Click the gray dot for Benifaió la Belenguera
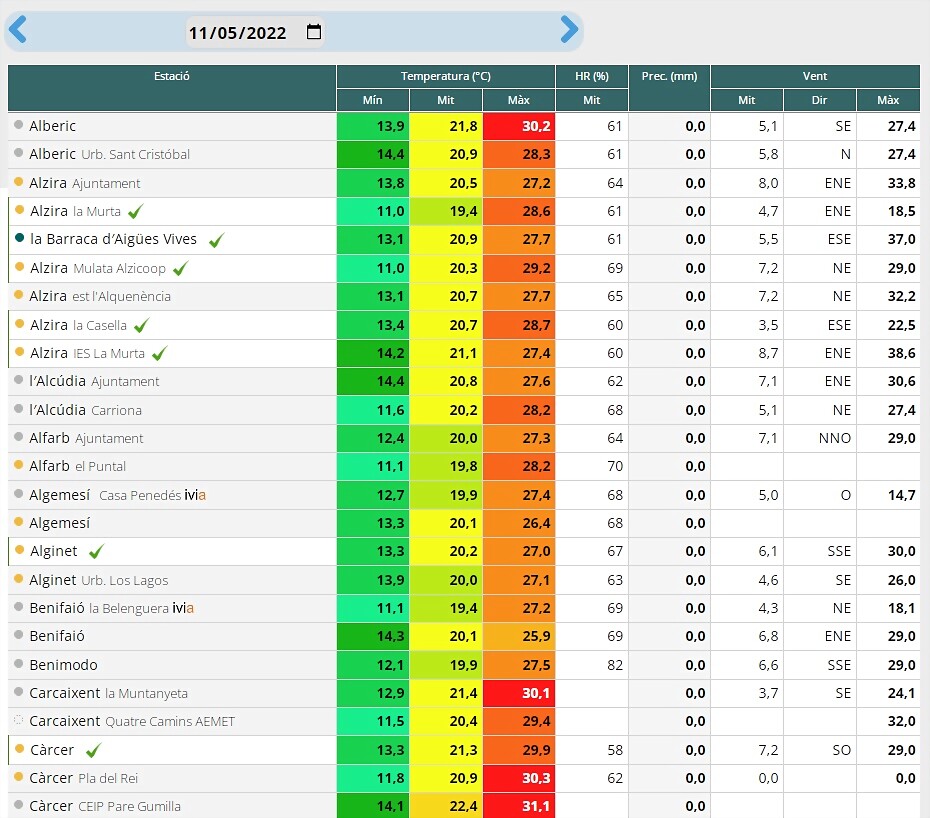930x818 pixels. (18, 607)
